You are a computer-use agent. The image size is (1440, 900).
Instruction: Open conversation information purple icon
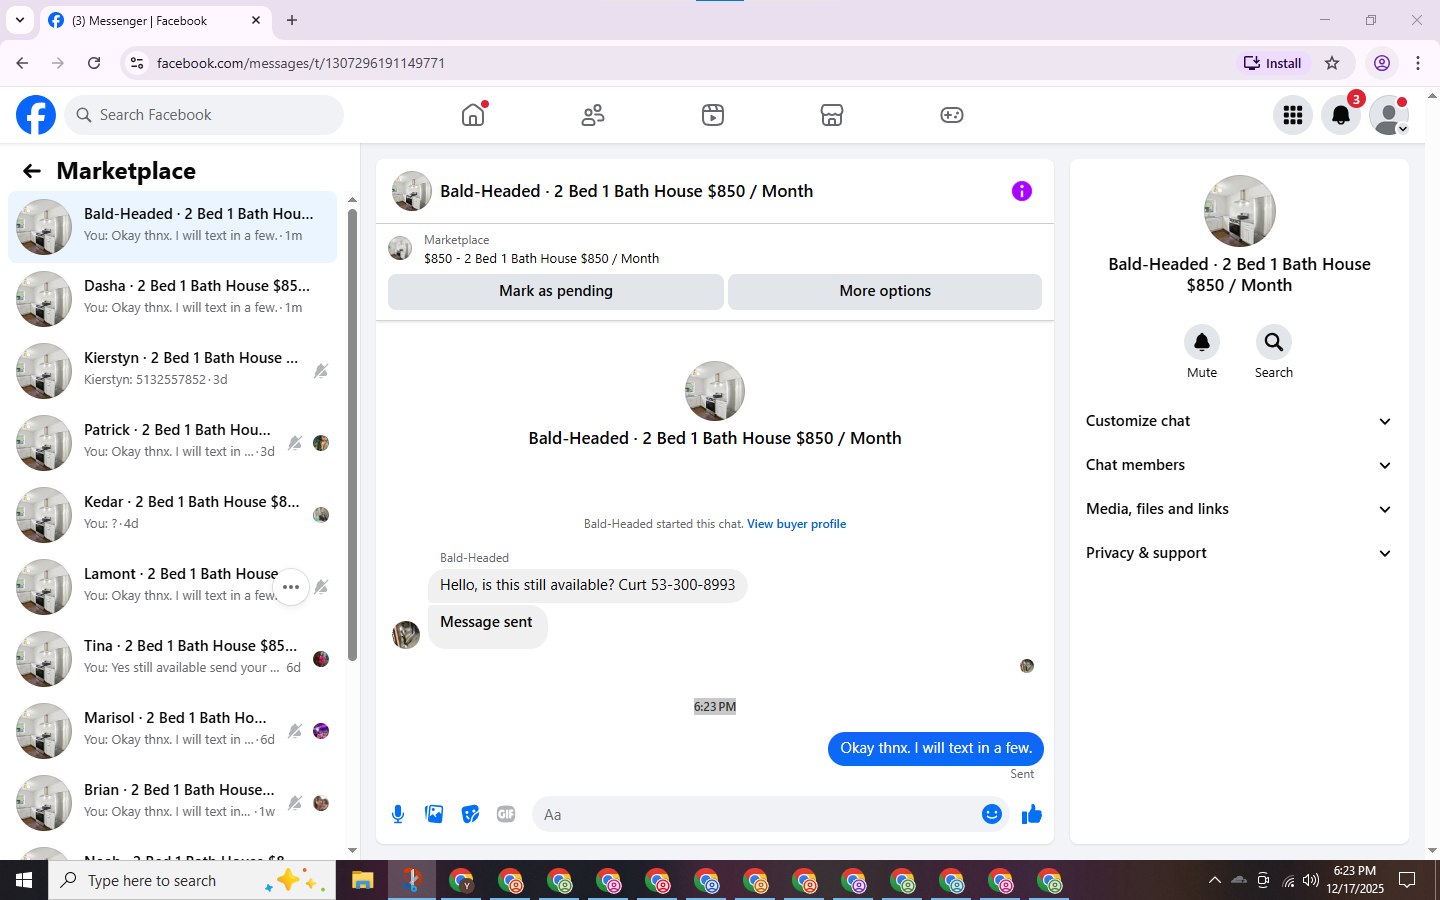[x=1021, y=191]
